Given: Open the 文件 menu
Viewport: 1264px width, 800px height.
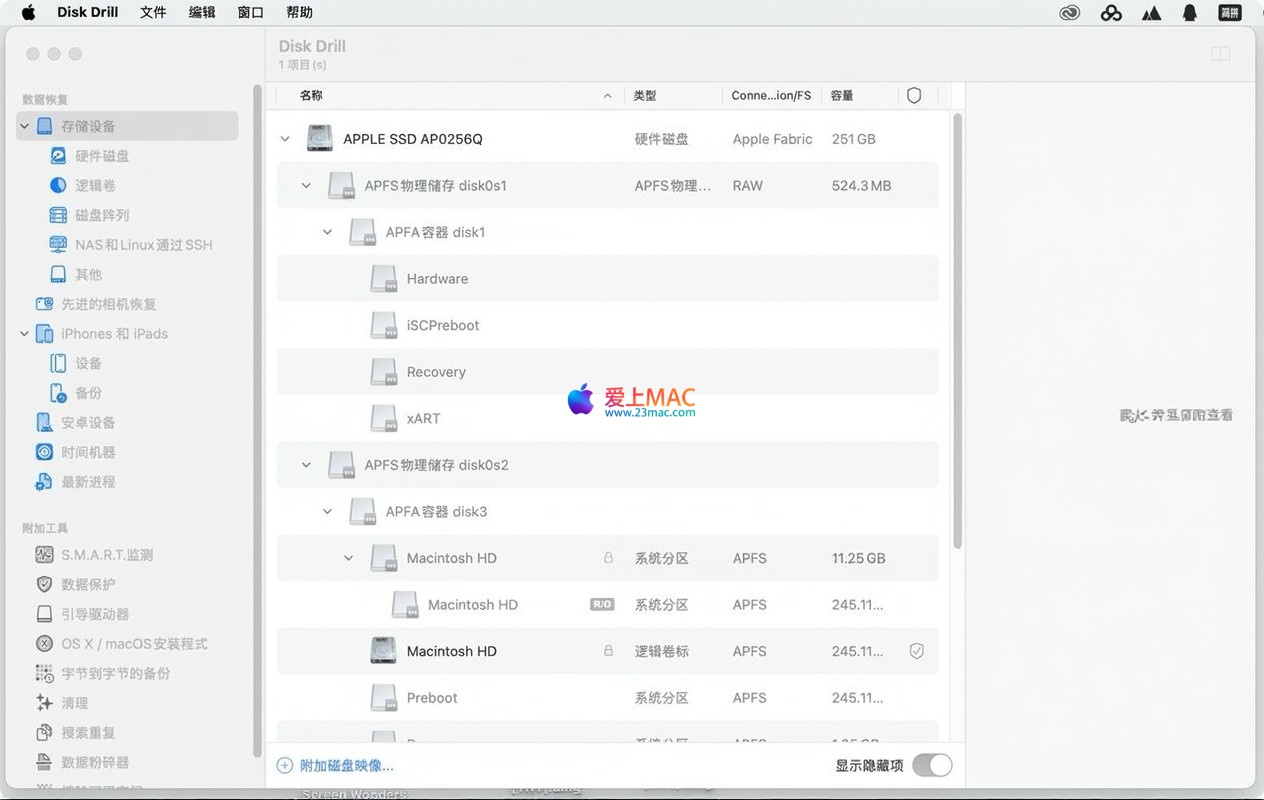Looking at the screenshot, I should tap(153, 13).
